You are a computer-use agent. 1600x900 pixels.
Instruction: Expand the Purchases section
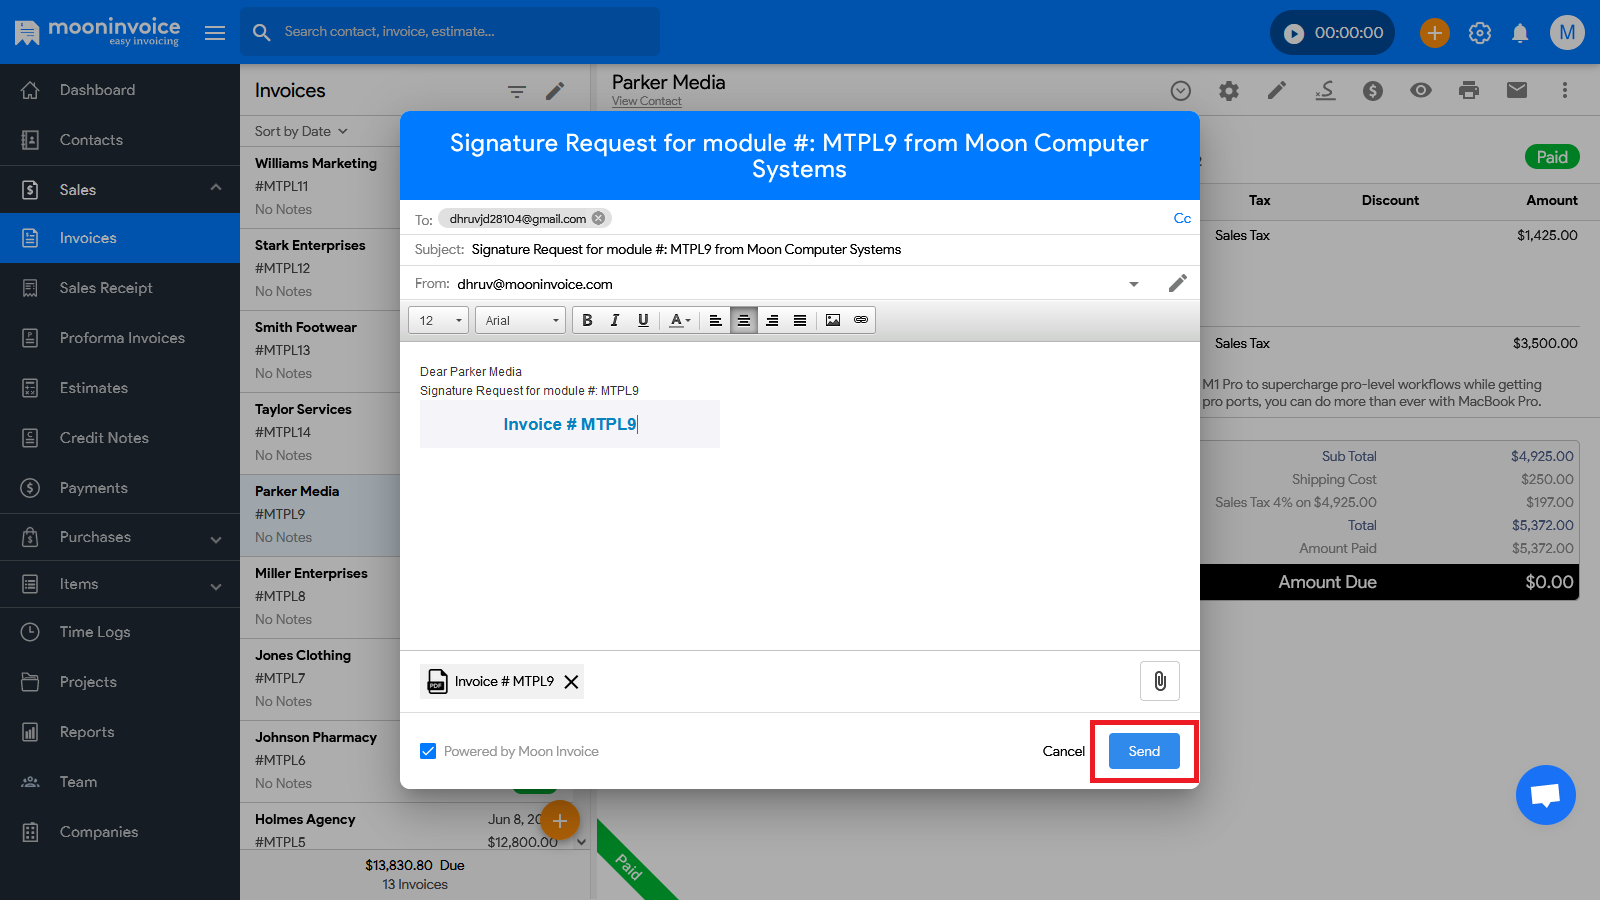(x=120, y=537)
